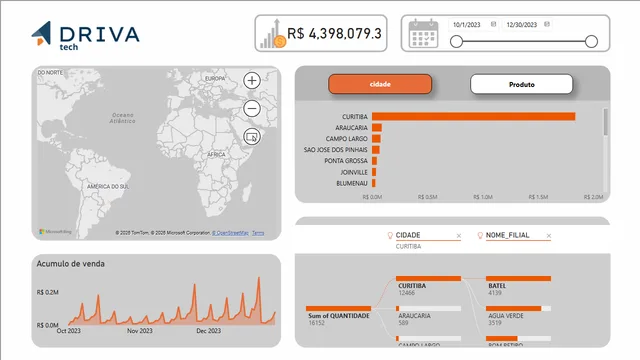Open the map Terms link
Viewport: 640px width, 360px height.
pyautogui.click(x=258, y=233)
